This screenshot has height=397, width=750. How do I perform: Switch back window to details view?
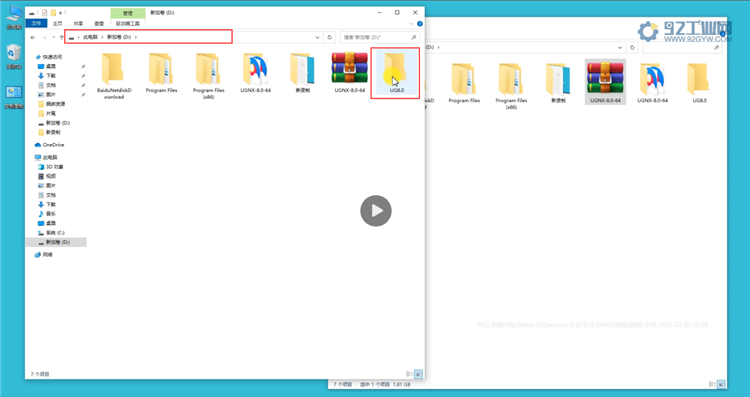coord(712,384)
